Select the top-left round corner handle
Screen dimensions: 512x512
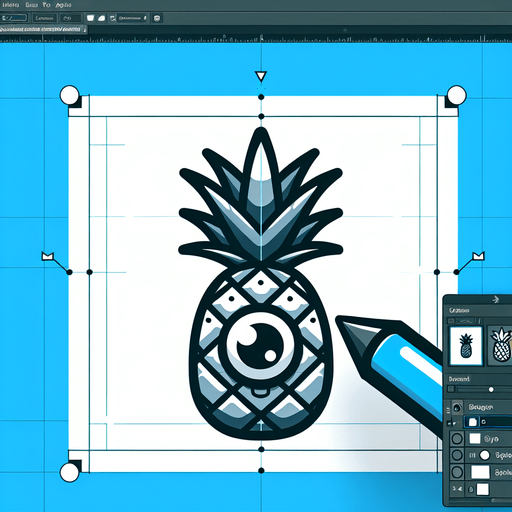pos(70,95)
